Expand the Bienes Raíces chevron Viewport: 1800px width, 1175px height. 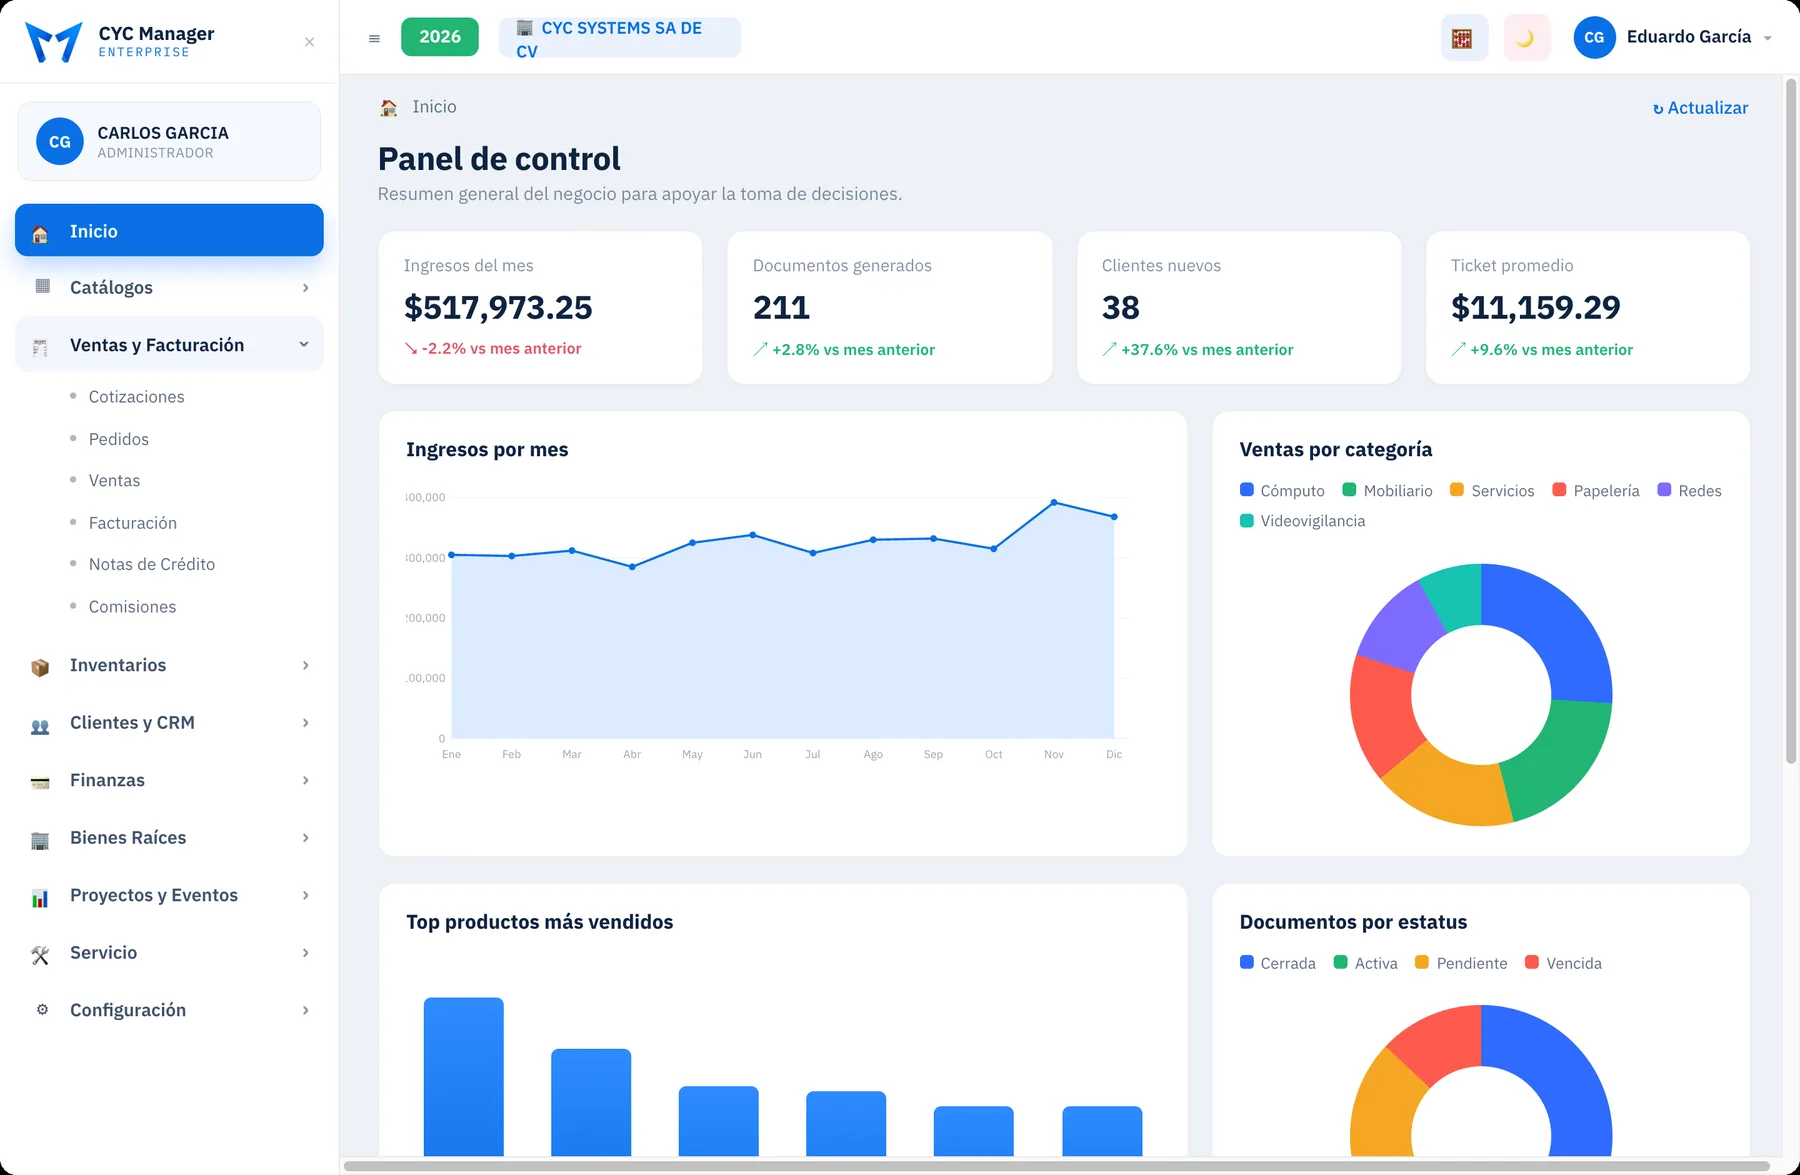tap(305, 838)
